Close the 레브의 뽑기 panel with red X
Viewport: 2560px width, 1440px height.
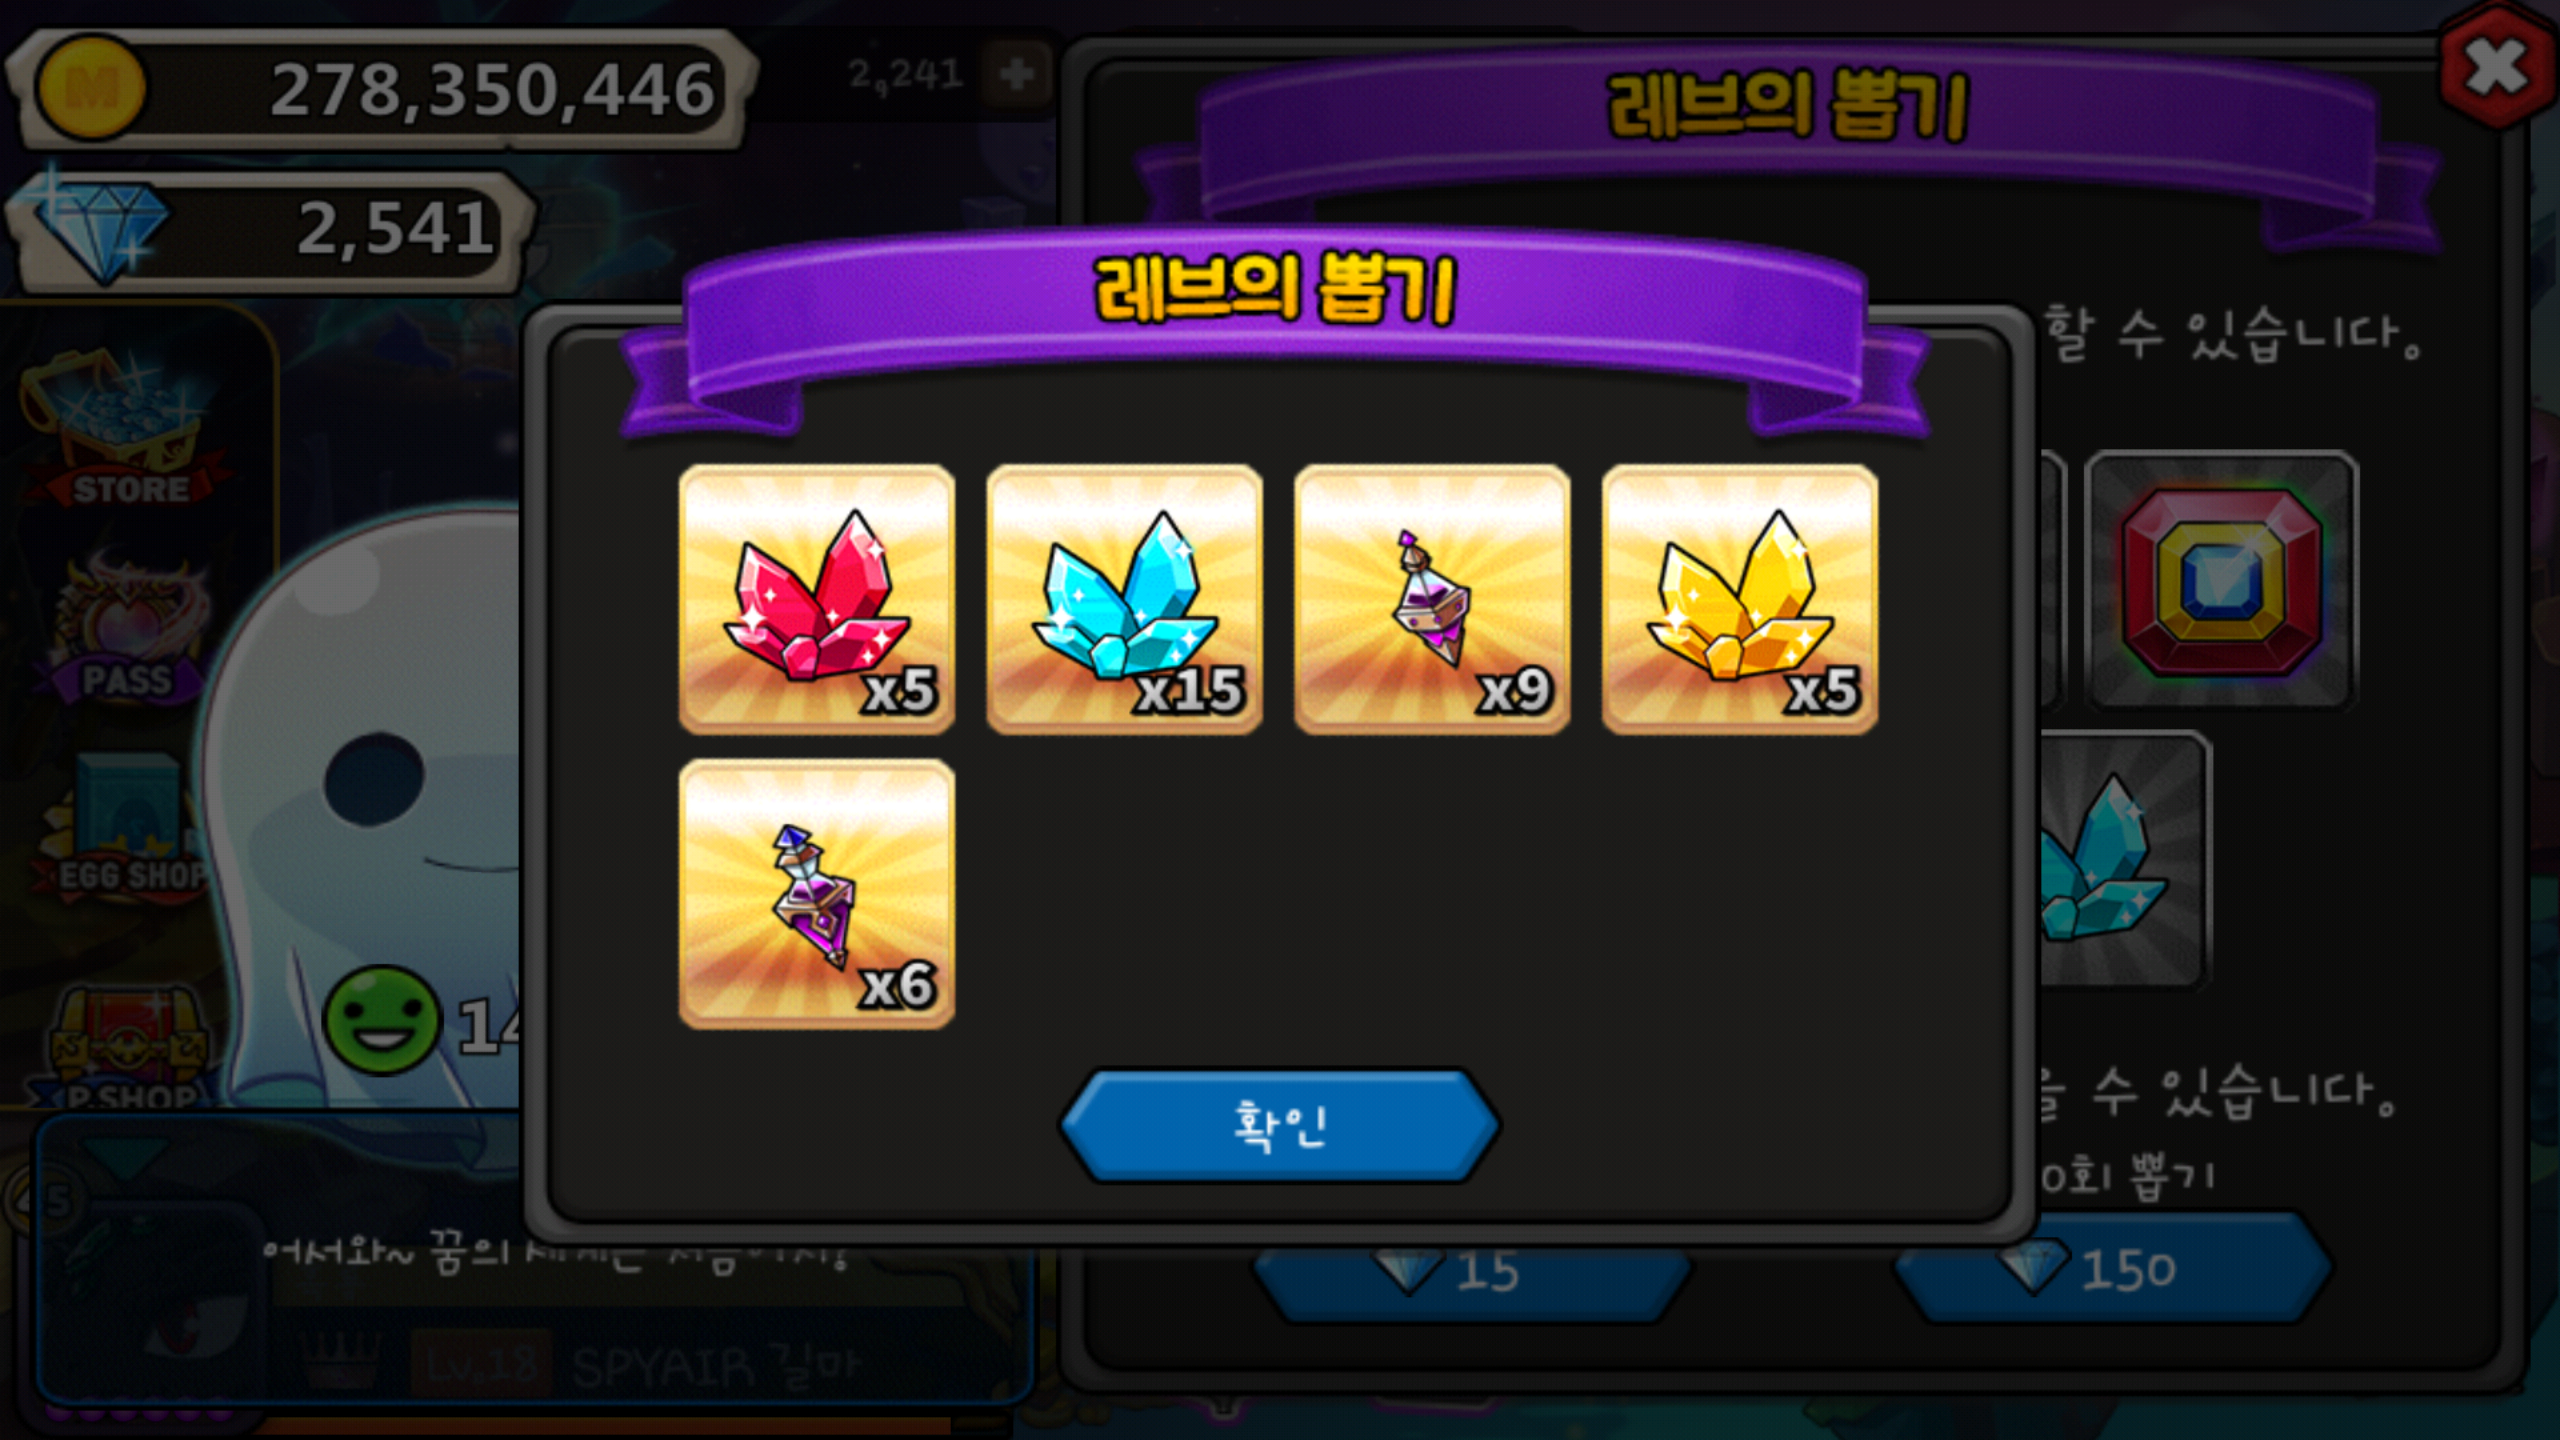(x=2497, y=68)
